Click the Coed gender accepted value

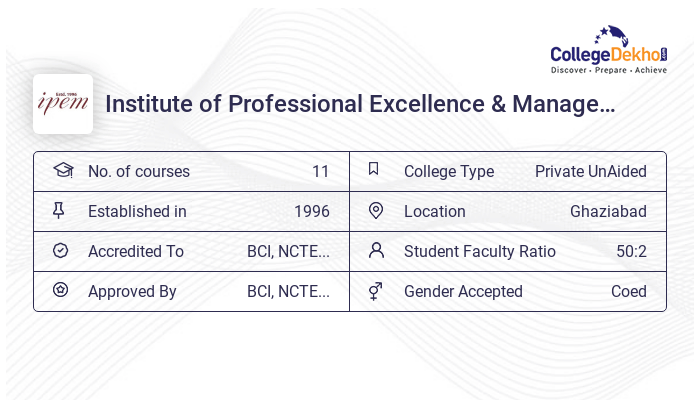pos(629,292)
